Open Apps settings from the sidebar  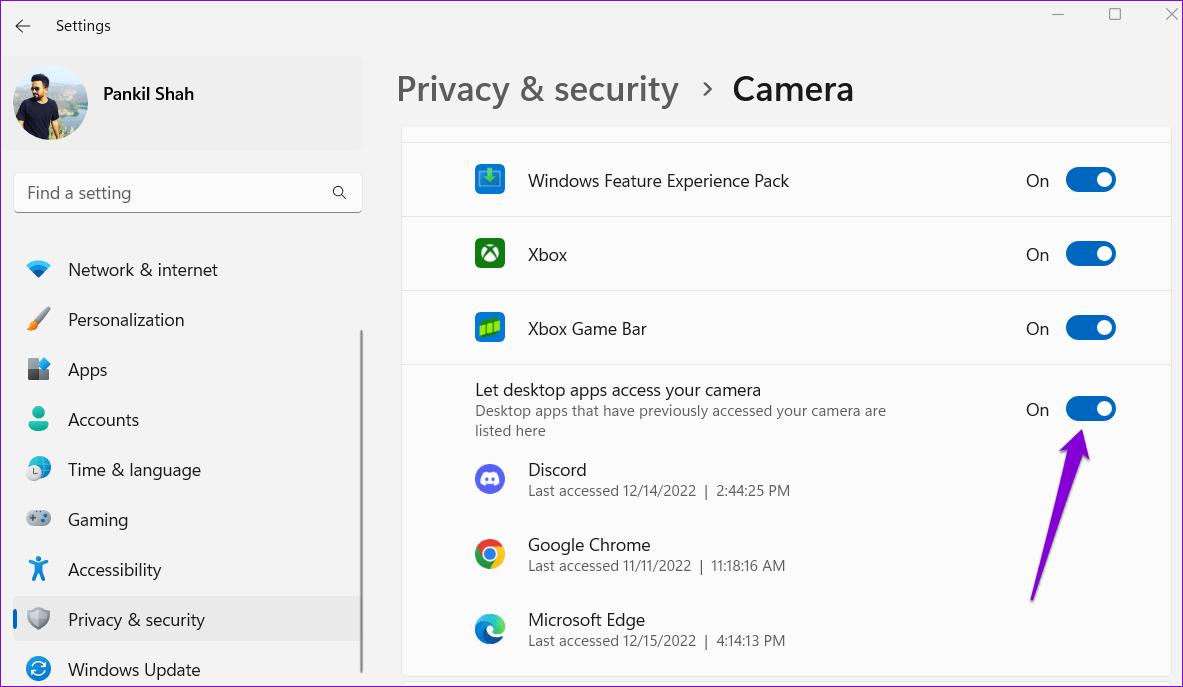87,369
